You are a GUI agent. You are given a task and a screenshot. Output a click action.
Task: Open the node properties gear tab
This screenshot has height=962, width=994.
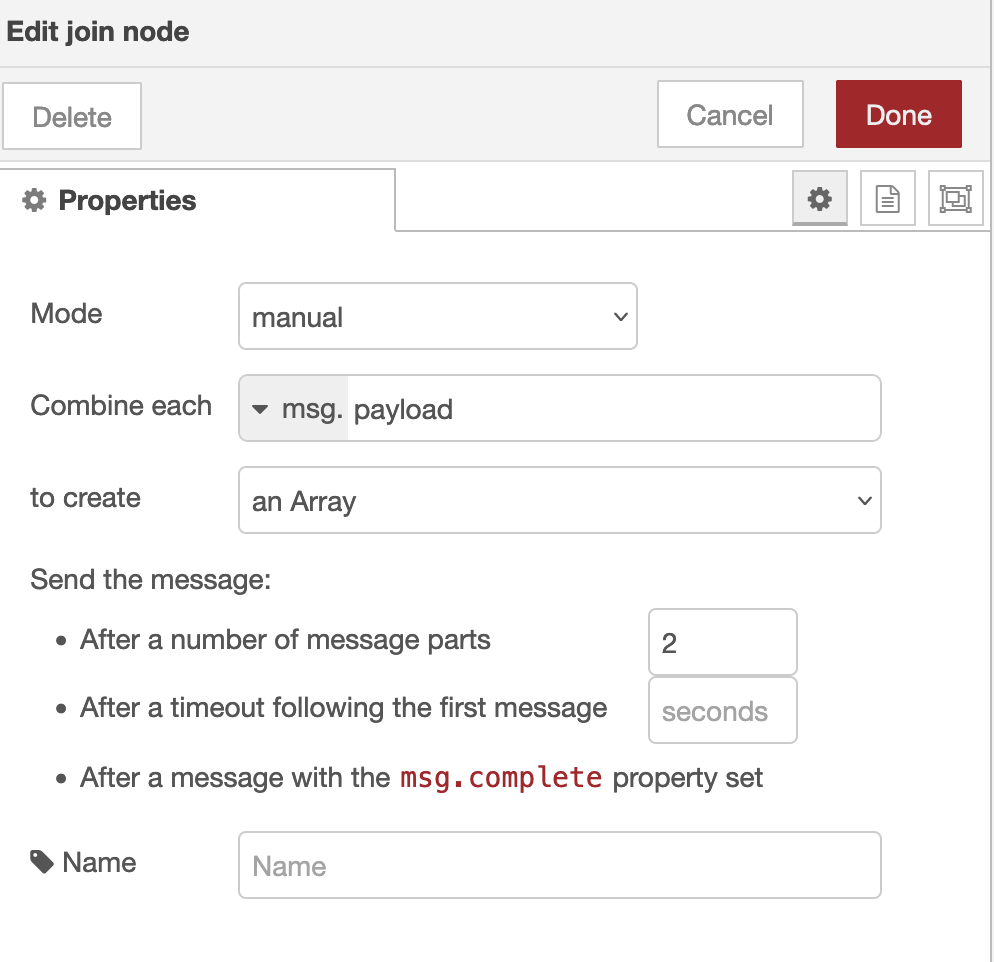point(819,199)
